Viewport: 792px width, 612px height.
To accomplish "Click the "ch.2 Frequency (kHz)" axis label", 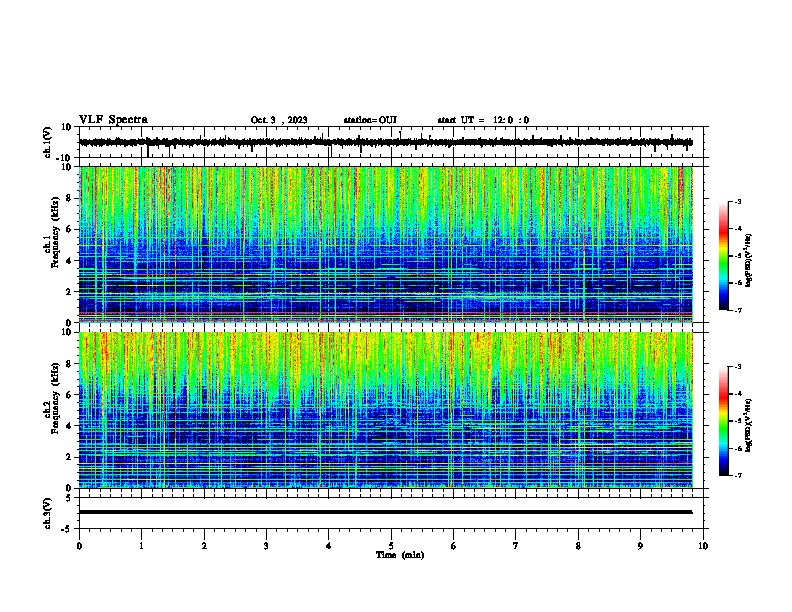I will tap(52, 398).
